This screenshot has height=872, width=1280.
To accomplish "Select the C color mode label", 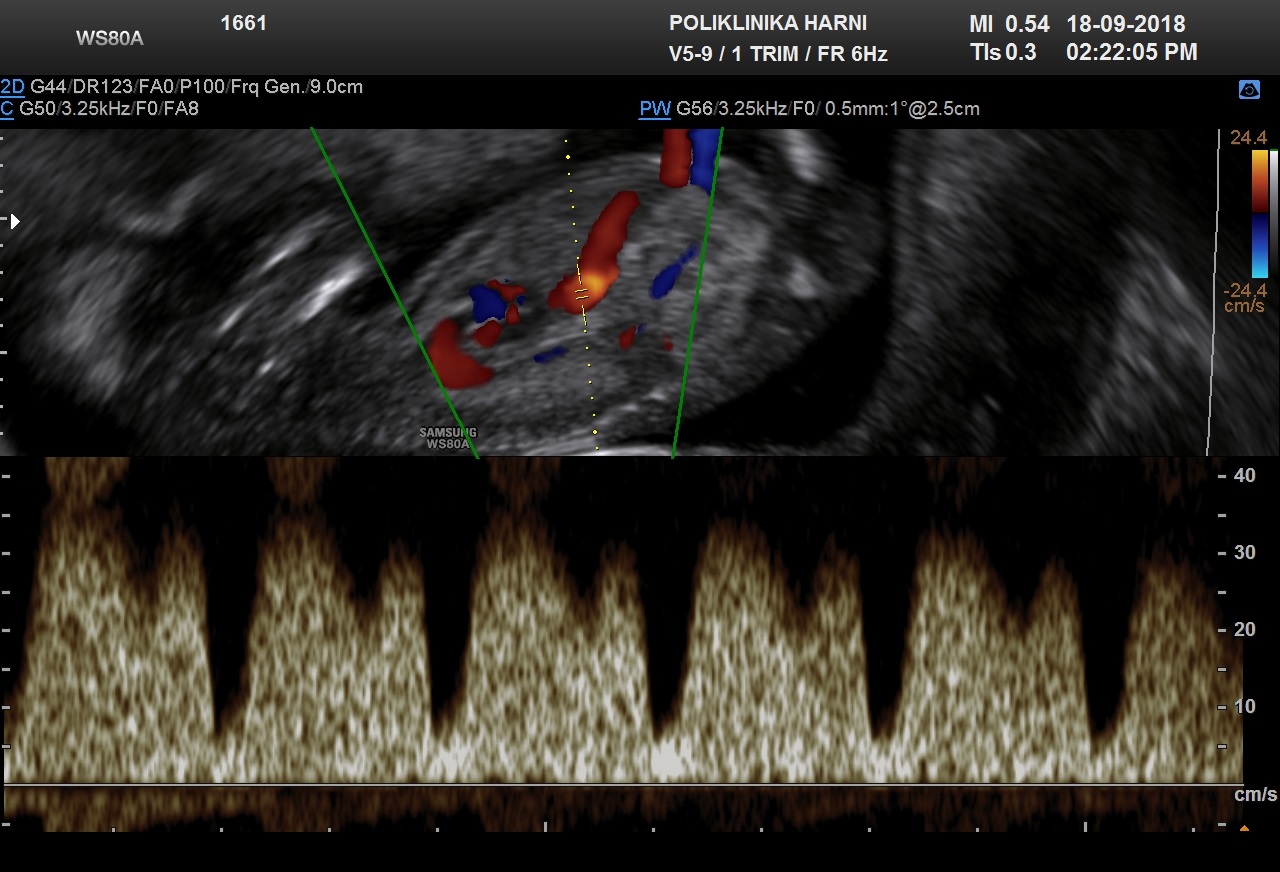I will 8,109.
